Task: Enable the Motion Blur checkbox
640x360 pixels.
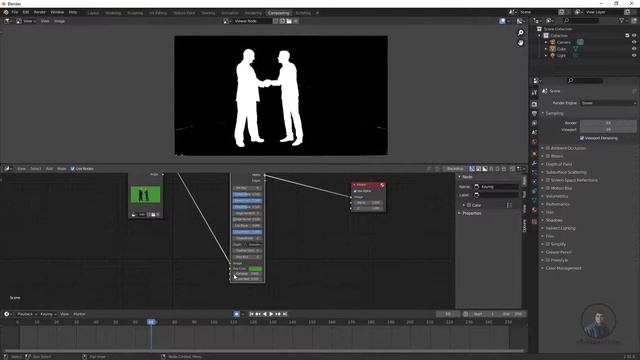Action: pyautogui.click(x=548, y=188)
